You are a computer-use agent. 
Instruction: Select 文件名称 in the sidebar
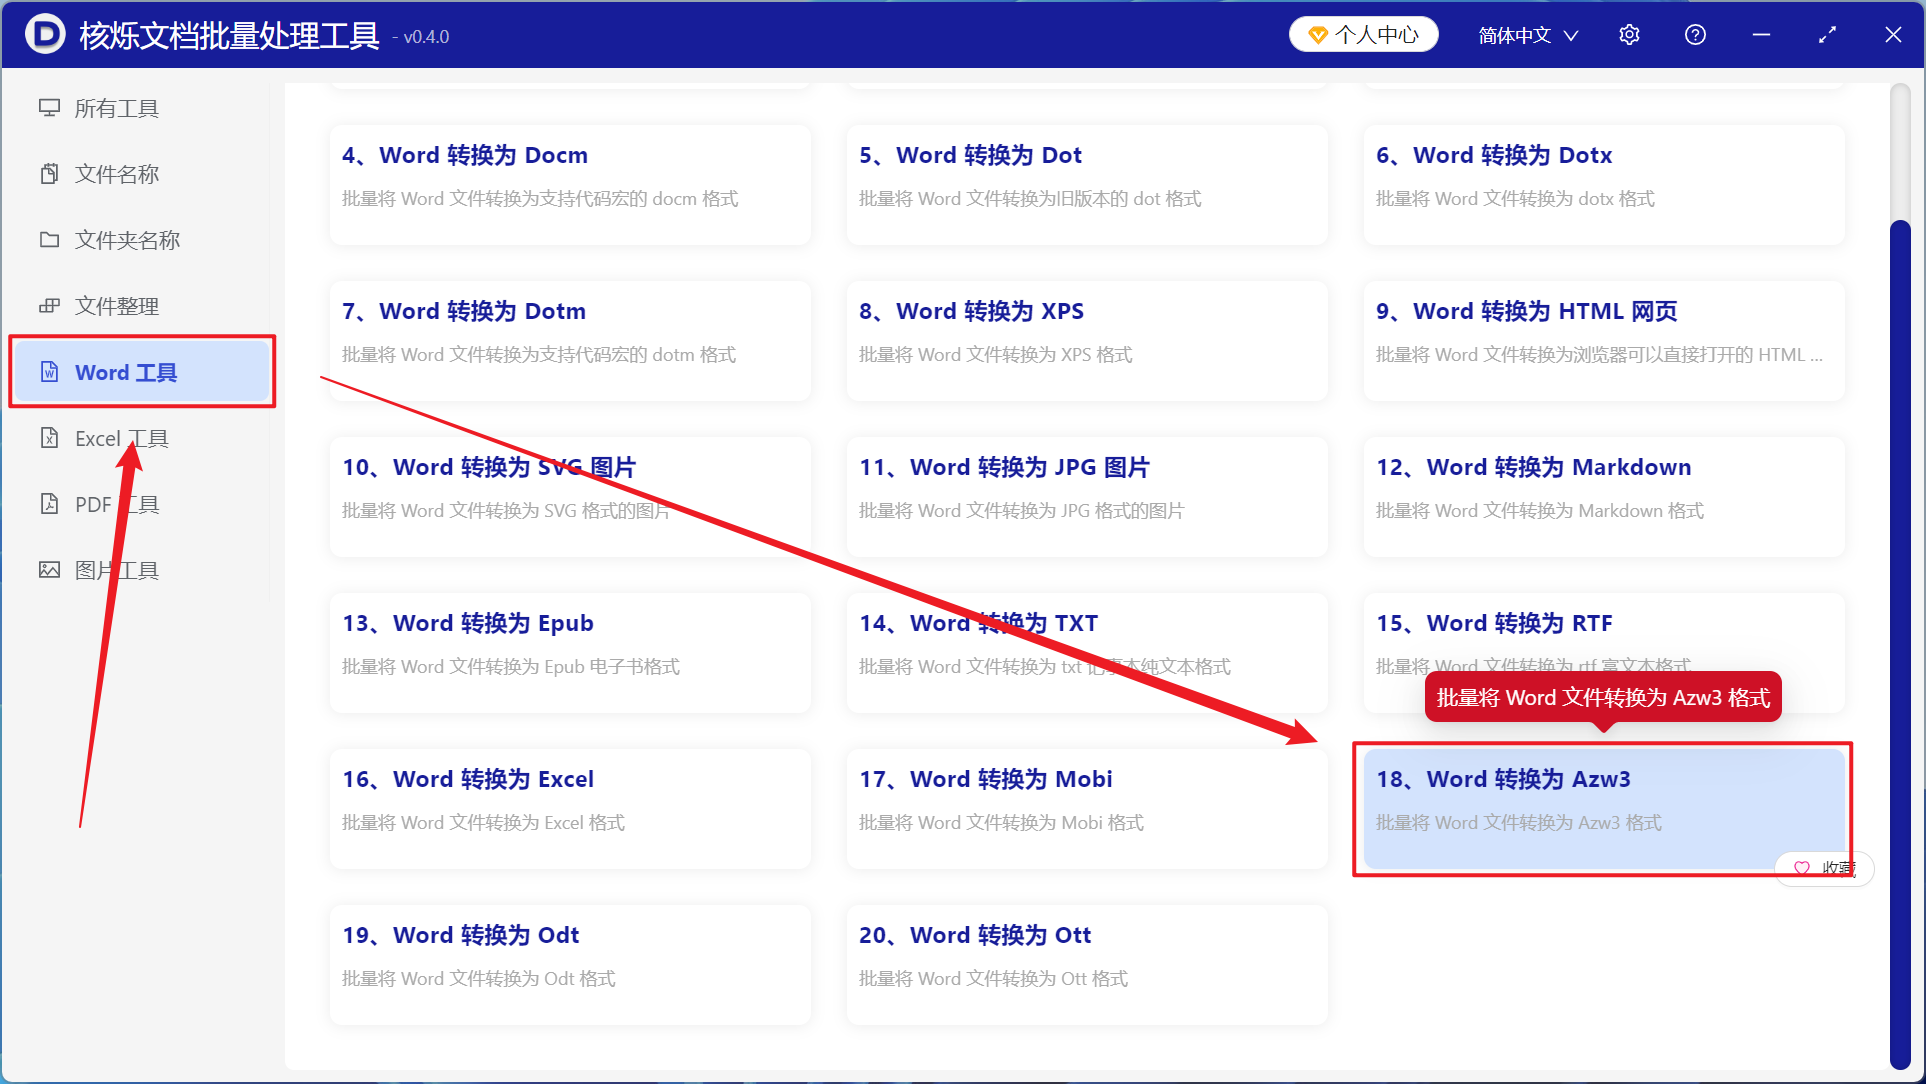point(142,174)
